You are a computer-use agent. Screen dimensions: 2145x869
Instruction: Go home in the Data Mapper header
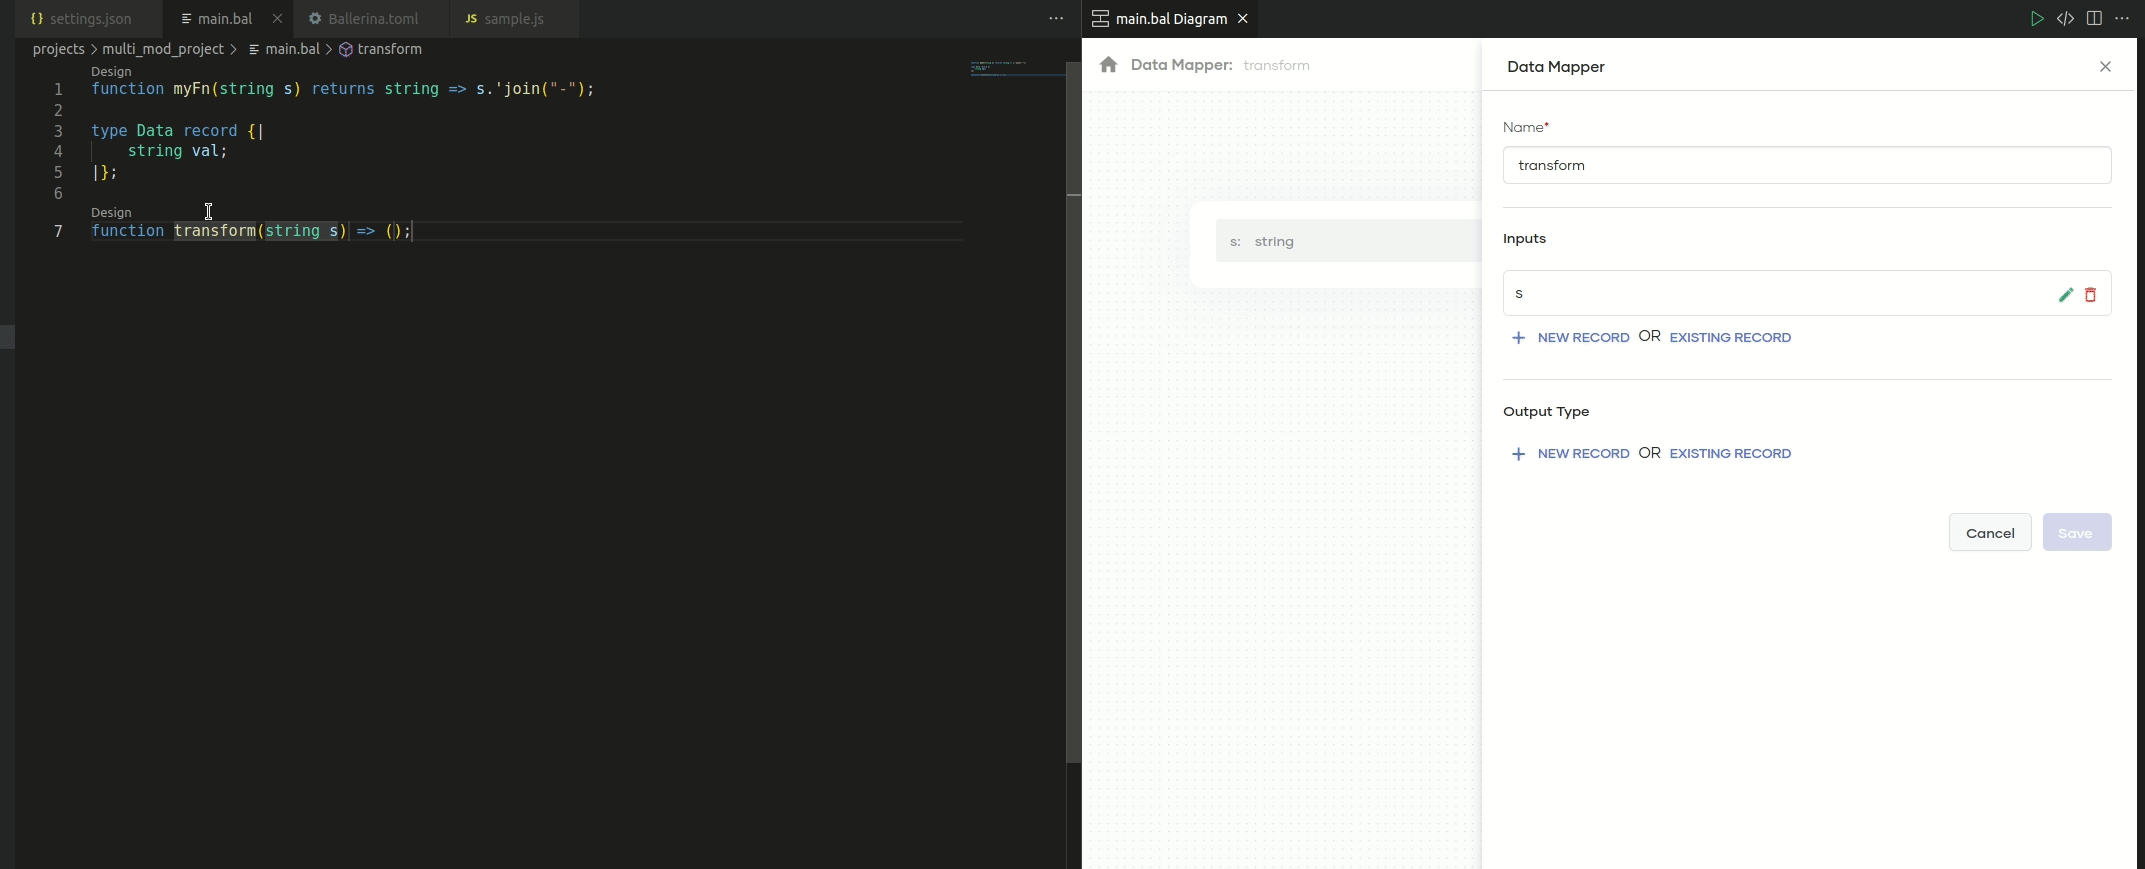tap(1108, 65)
